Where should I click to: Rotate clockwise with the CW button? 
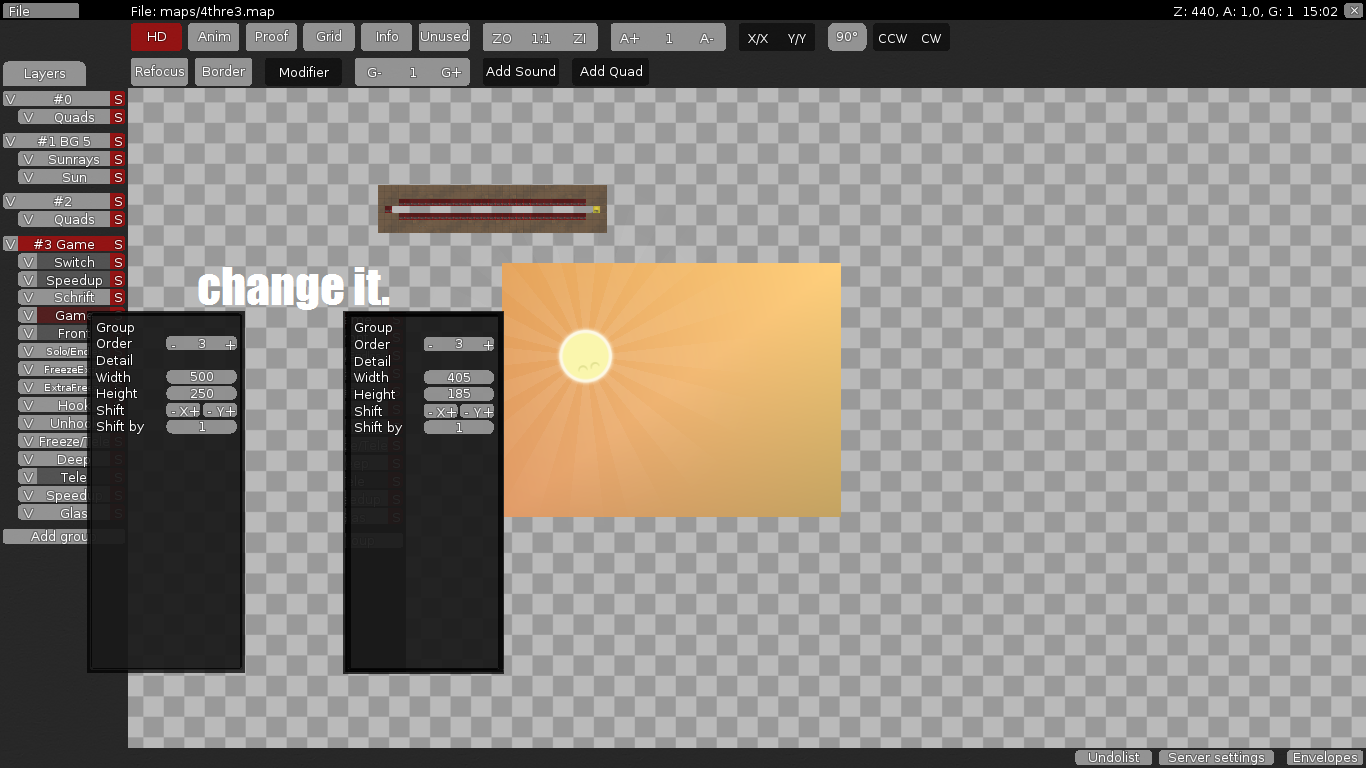point(931,38)
